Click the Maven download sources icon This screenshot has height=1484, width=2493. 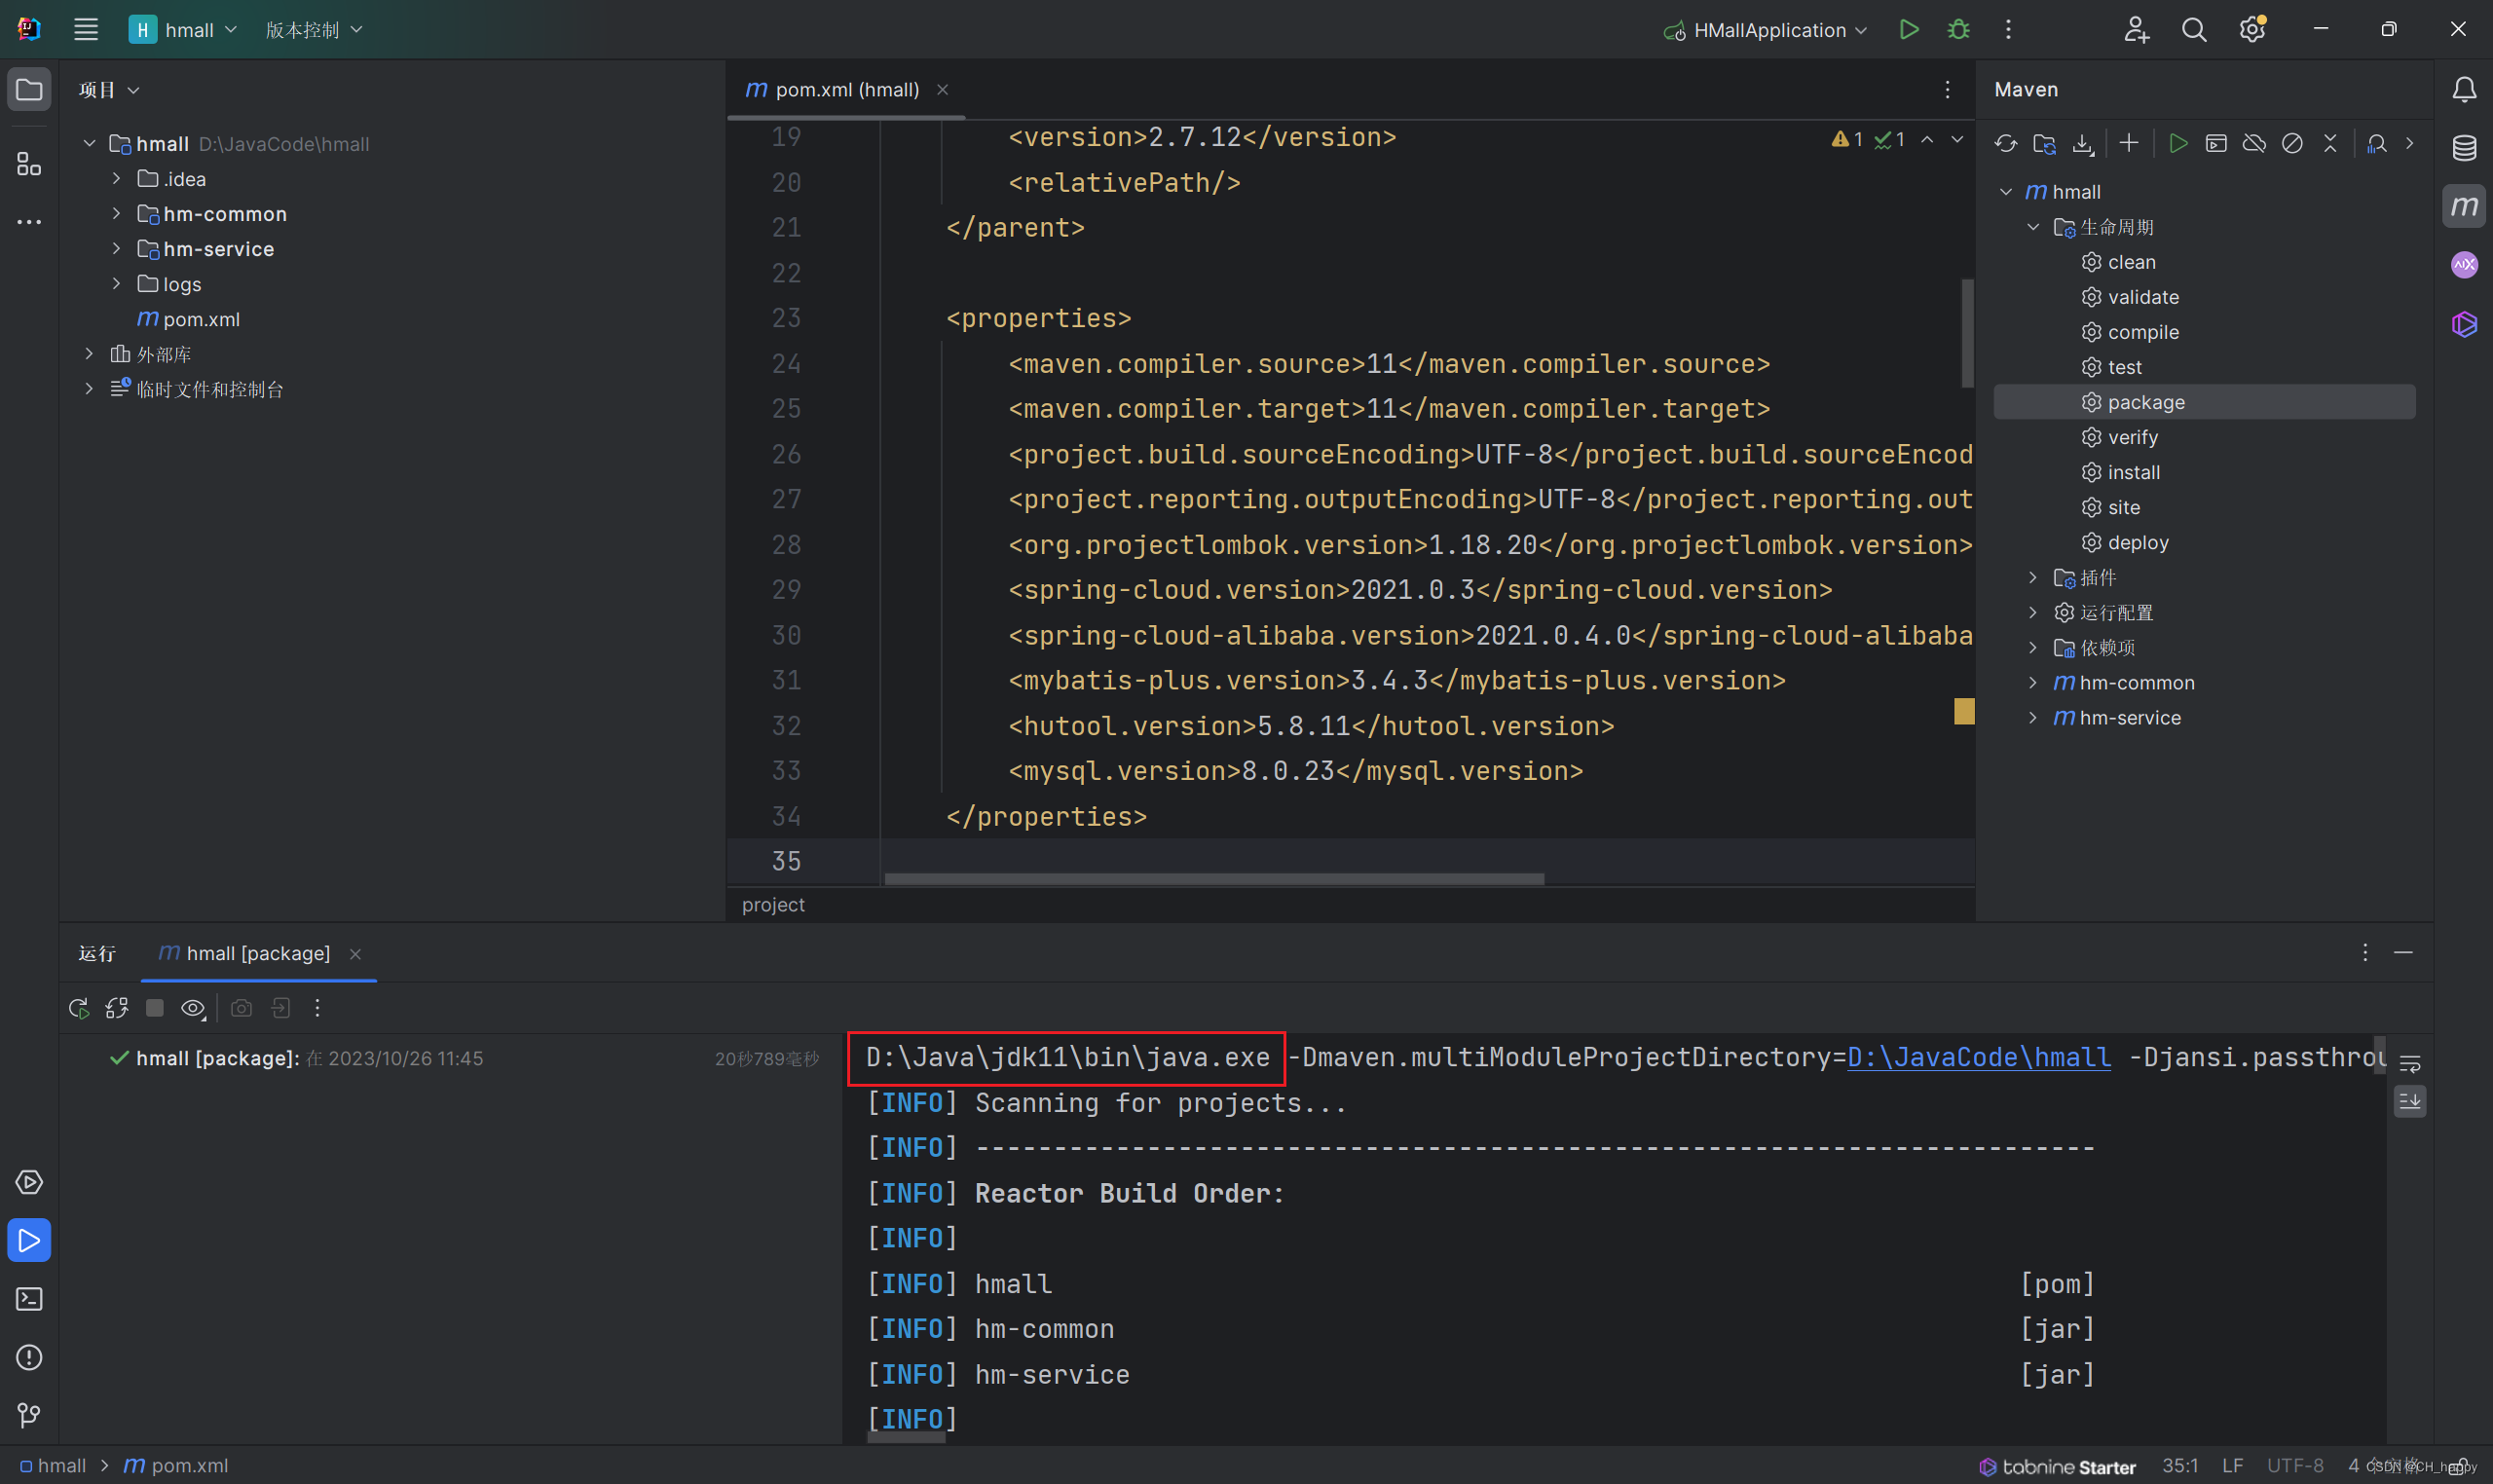point(2083,143)
